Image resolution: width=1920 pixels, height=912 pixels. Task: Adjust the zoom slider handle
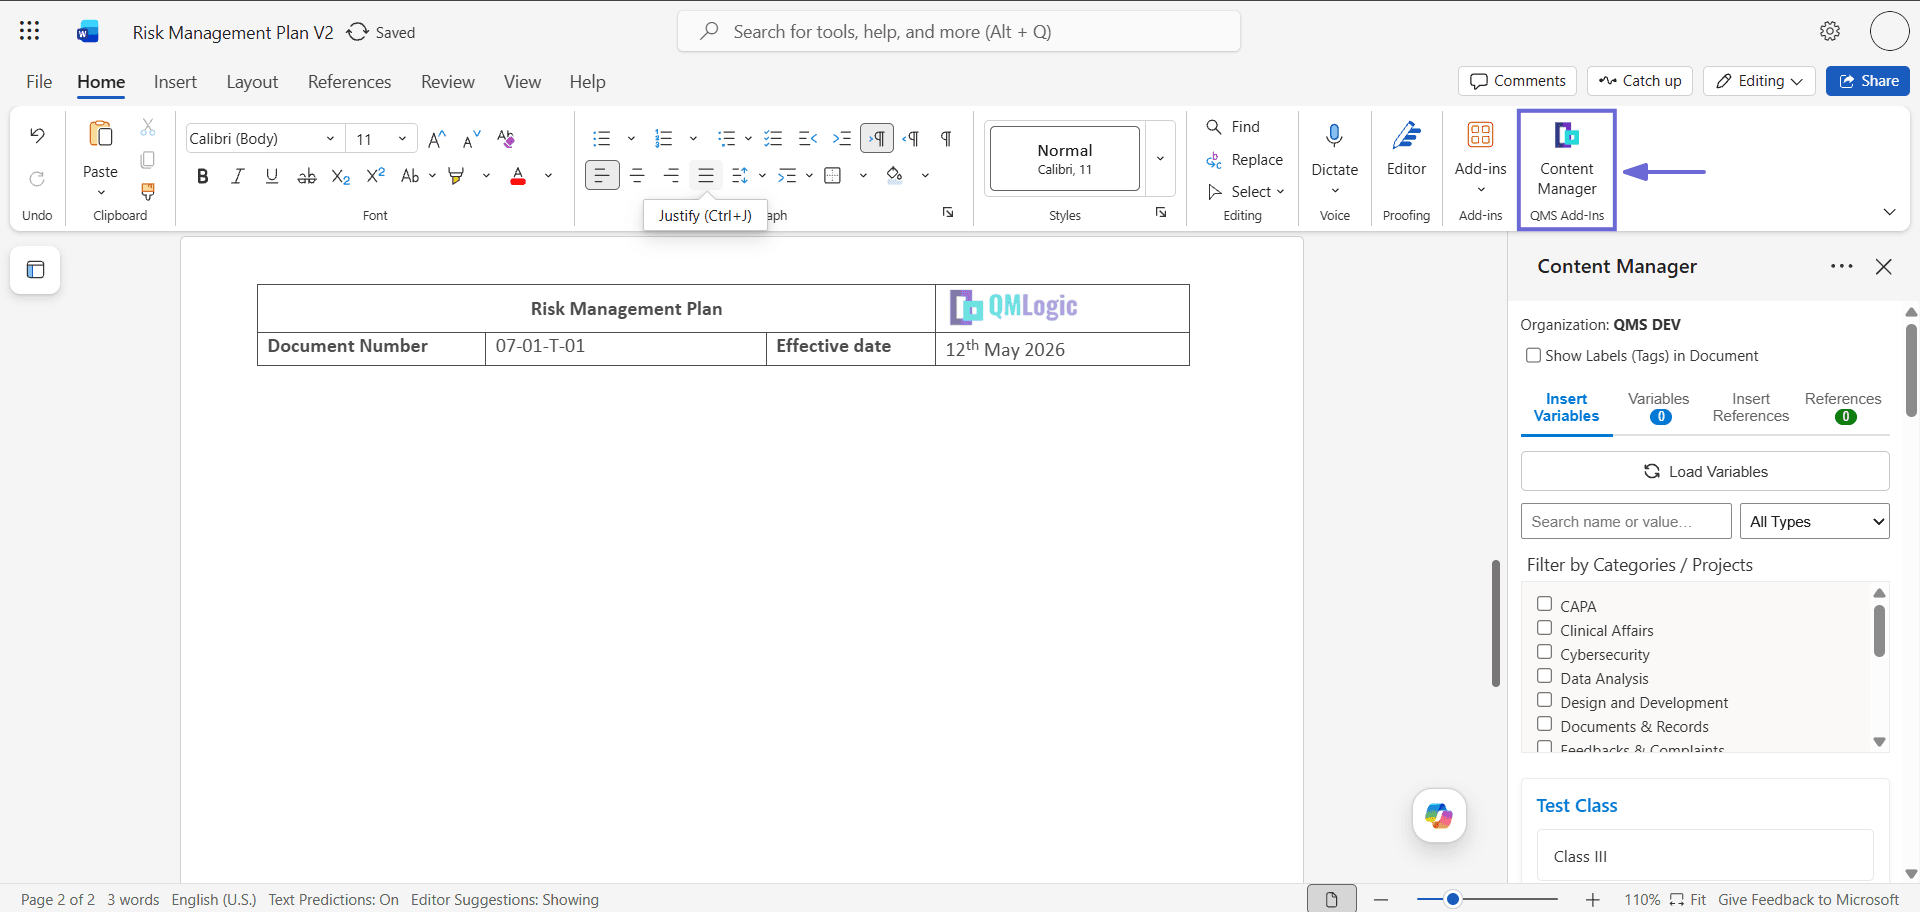(x=1453, y=899)
